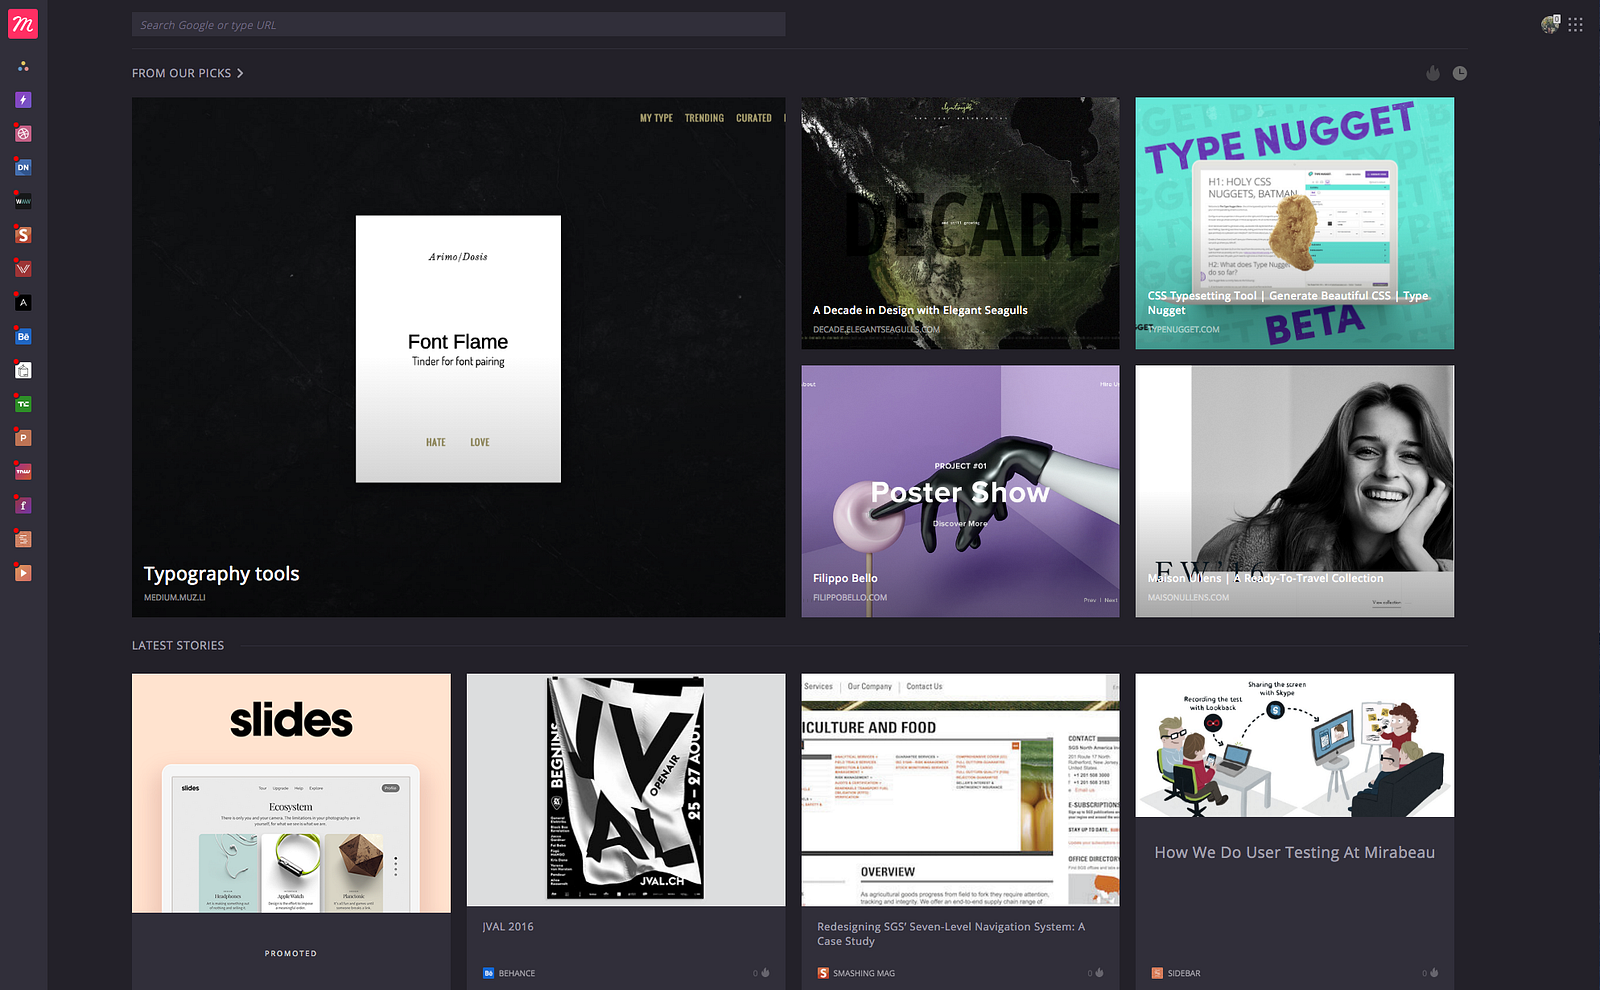Image resolution: width=1600 pixels, height=990 pixels.
Task: Open Redesigning SGS' Seven-Level Navigation title
Action: click(x=951, y=934)
